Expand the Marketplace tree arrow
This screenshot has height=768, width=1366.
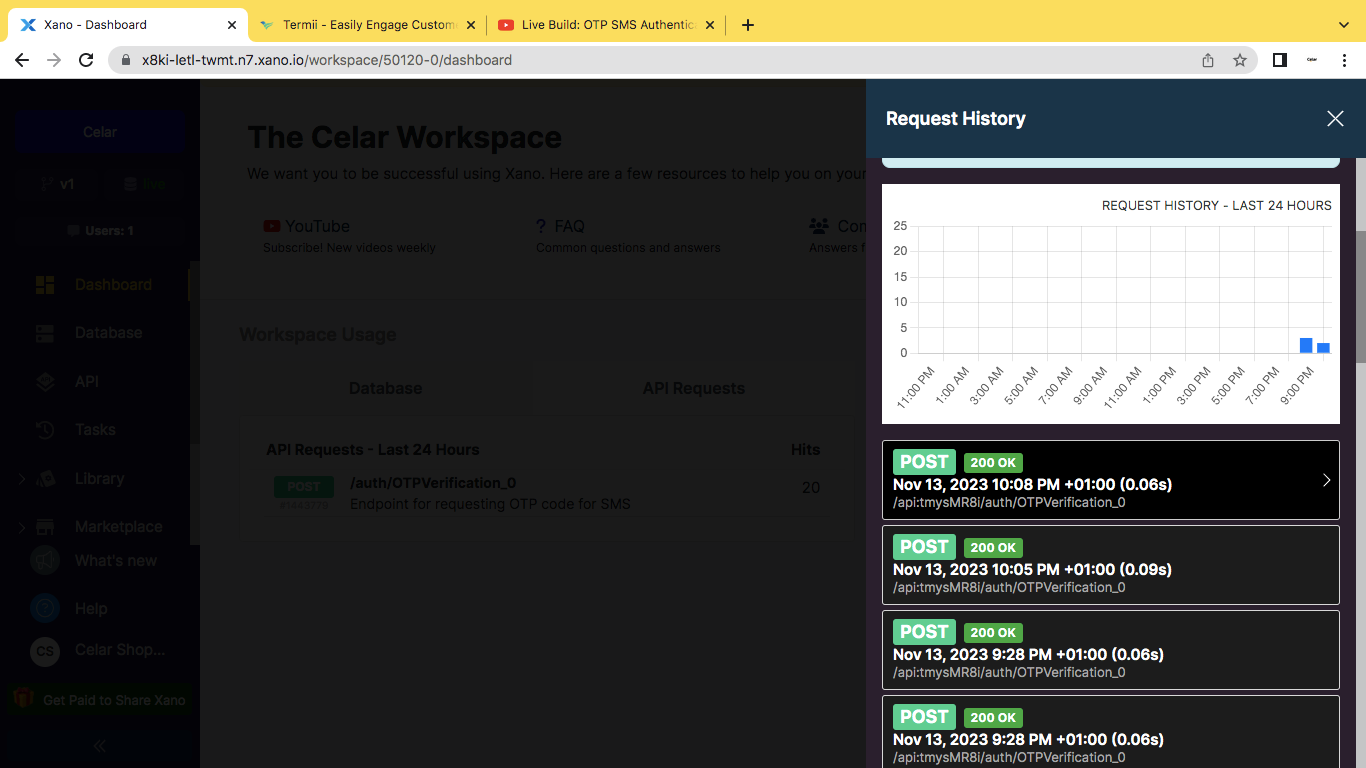coord(21,527)
